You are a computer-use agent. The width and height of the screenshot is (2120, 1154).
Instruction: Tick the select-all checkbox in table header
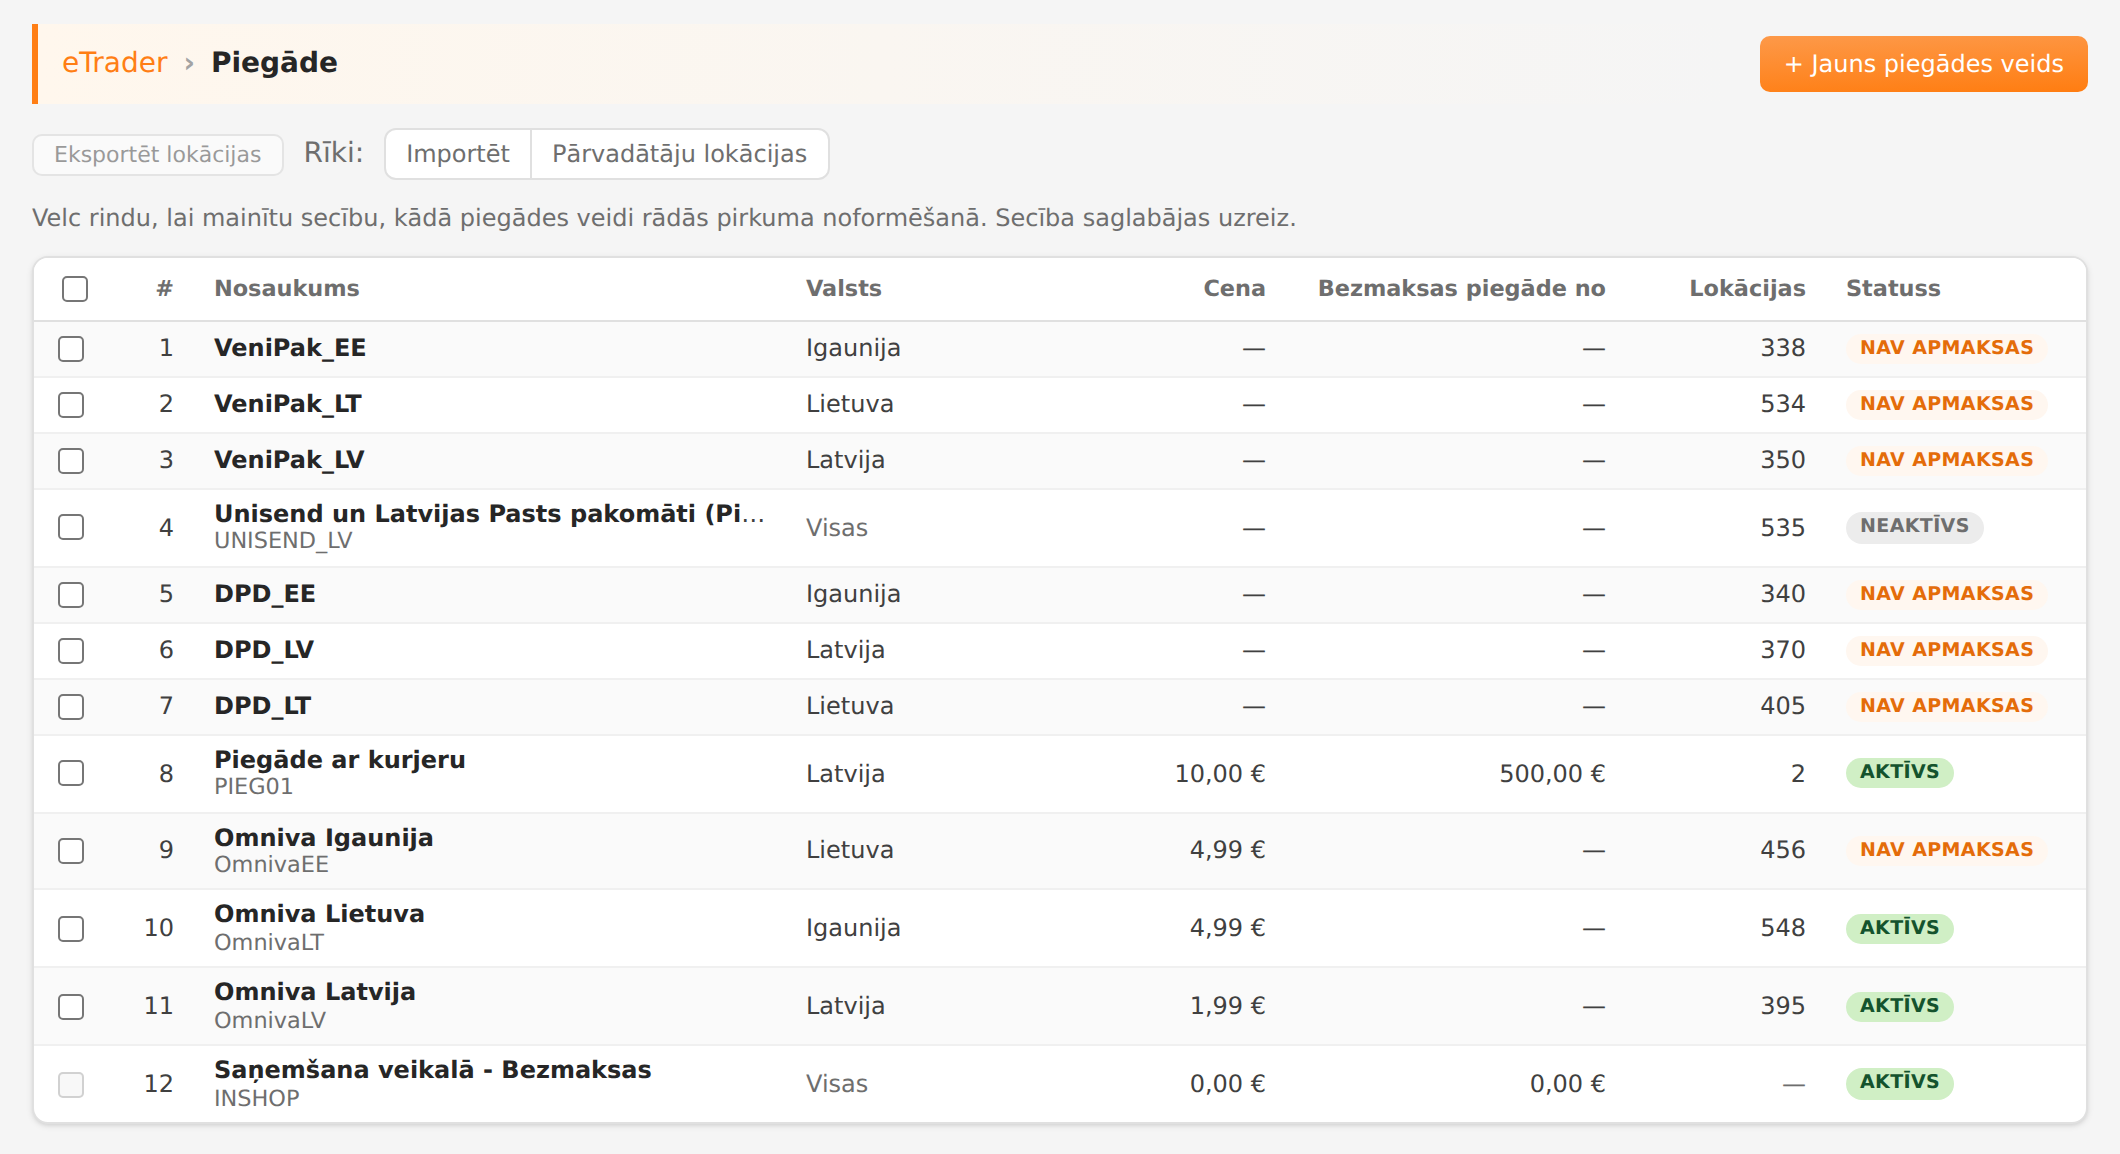coord(75,289)
